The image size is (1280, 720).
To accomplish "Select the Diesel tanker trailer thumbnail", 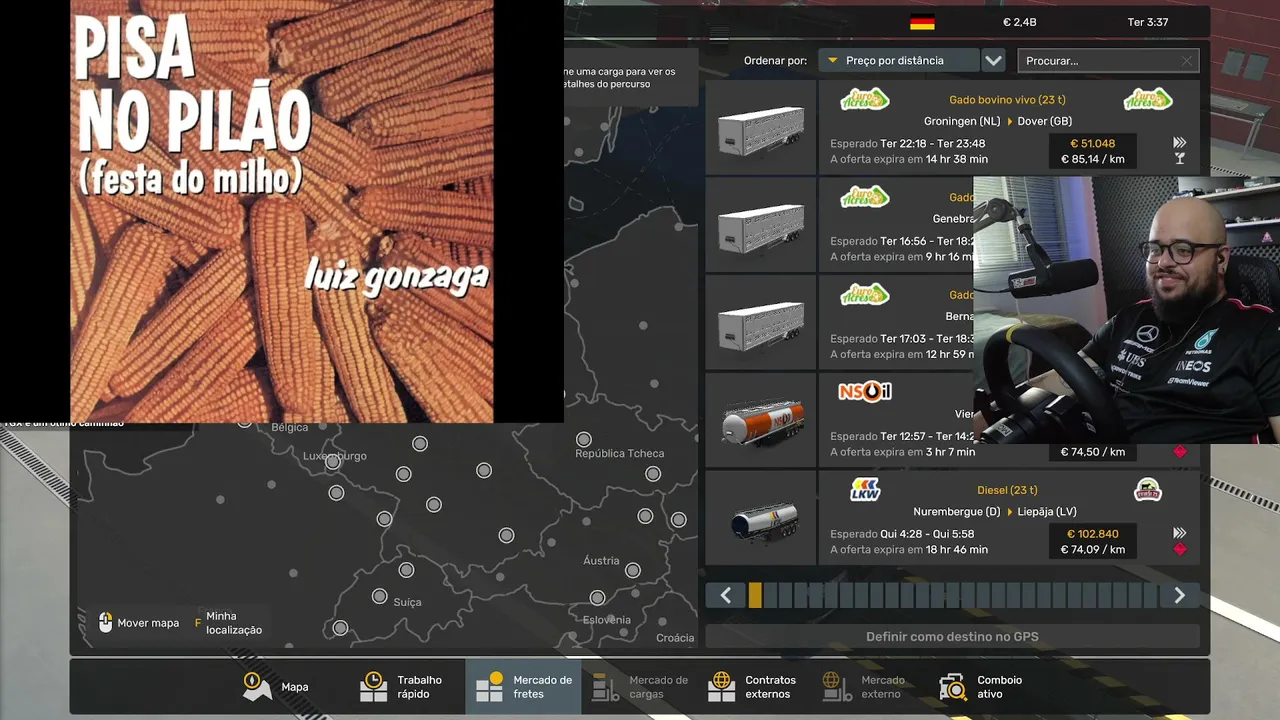I will point(761,519).
